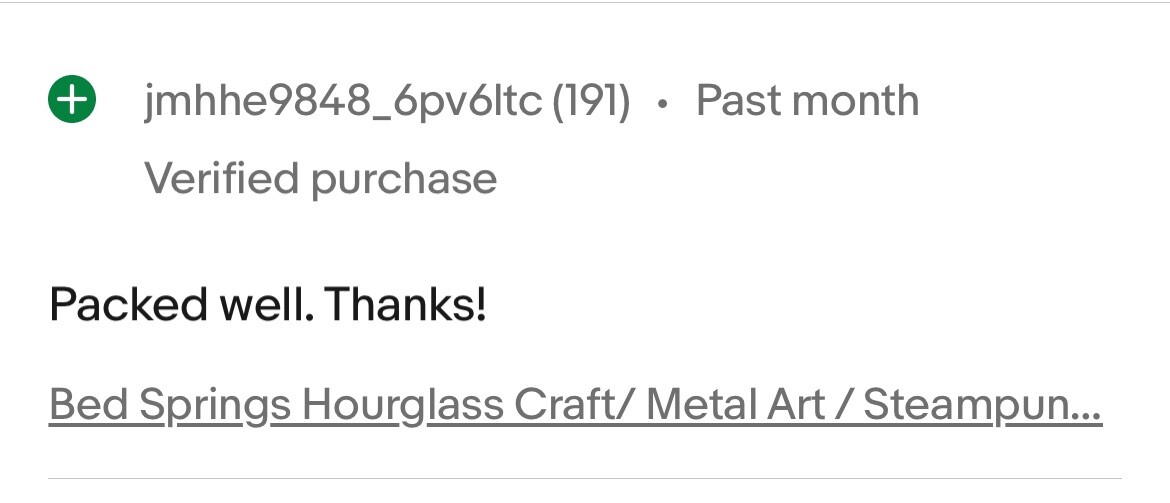Click the 'Past month' timestamp

[x=807, y=101]
